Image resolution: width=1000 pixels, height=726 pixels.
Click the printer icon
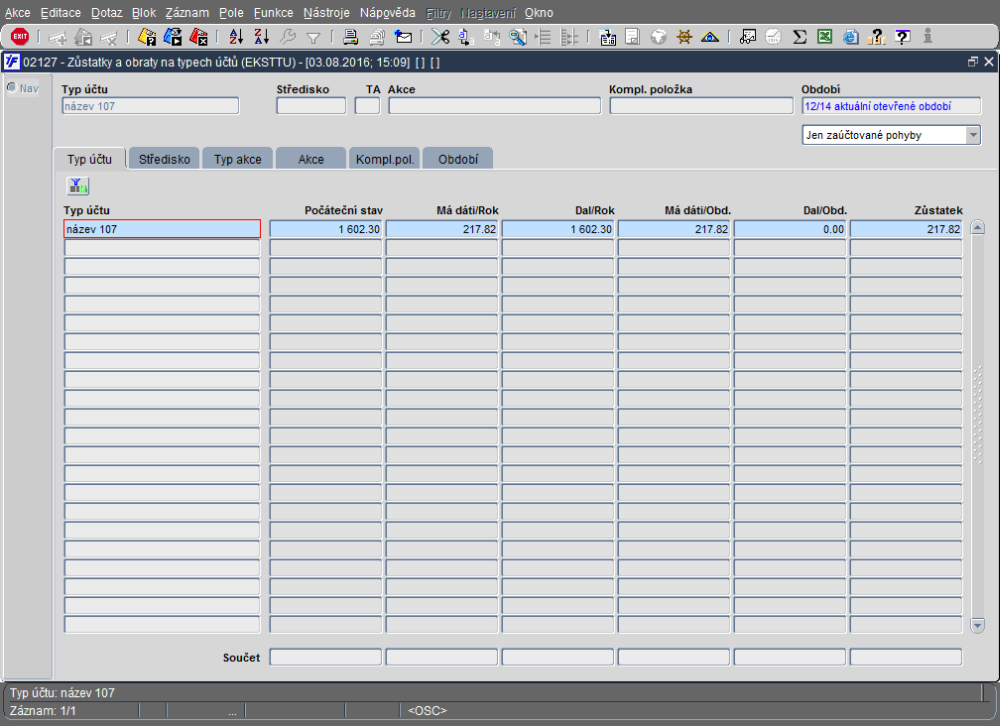coord(350,37)
